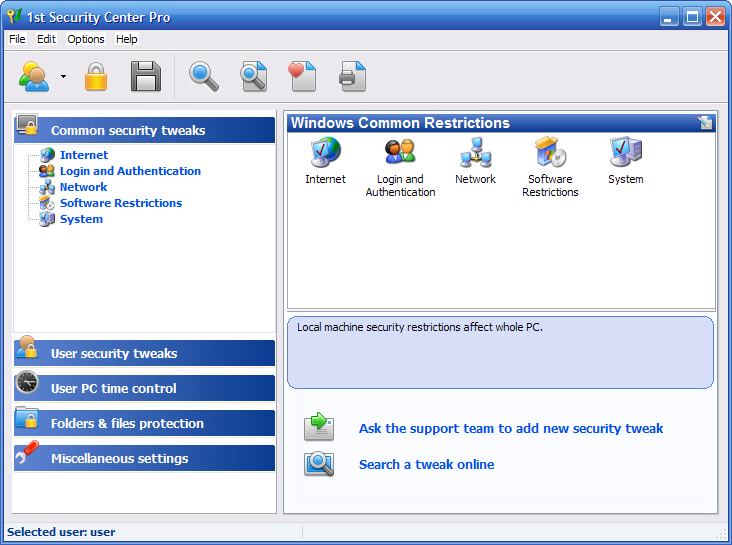Open Login and Authentication large icon
The image size is (732, 545).
[x=400, y=152]
